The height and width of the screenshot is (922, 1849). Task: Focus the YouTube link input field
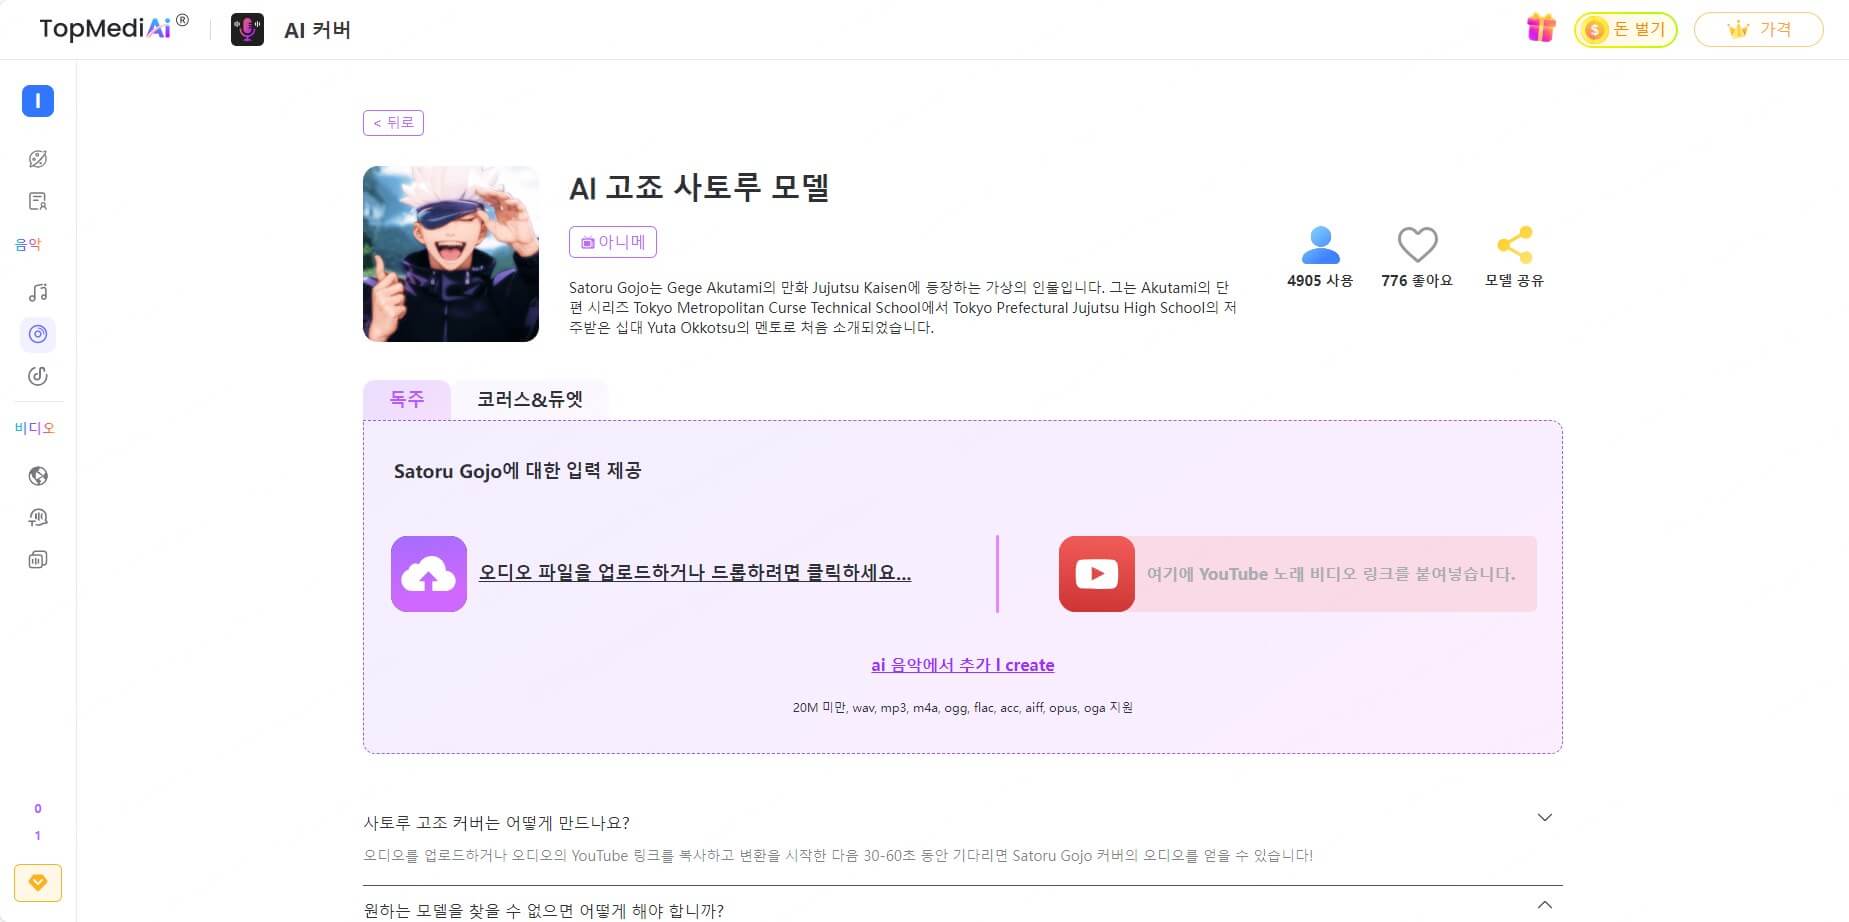[1335, 574]
